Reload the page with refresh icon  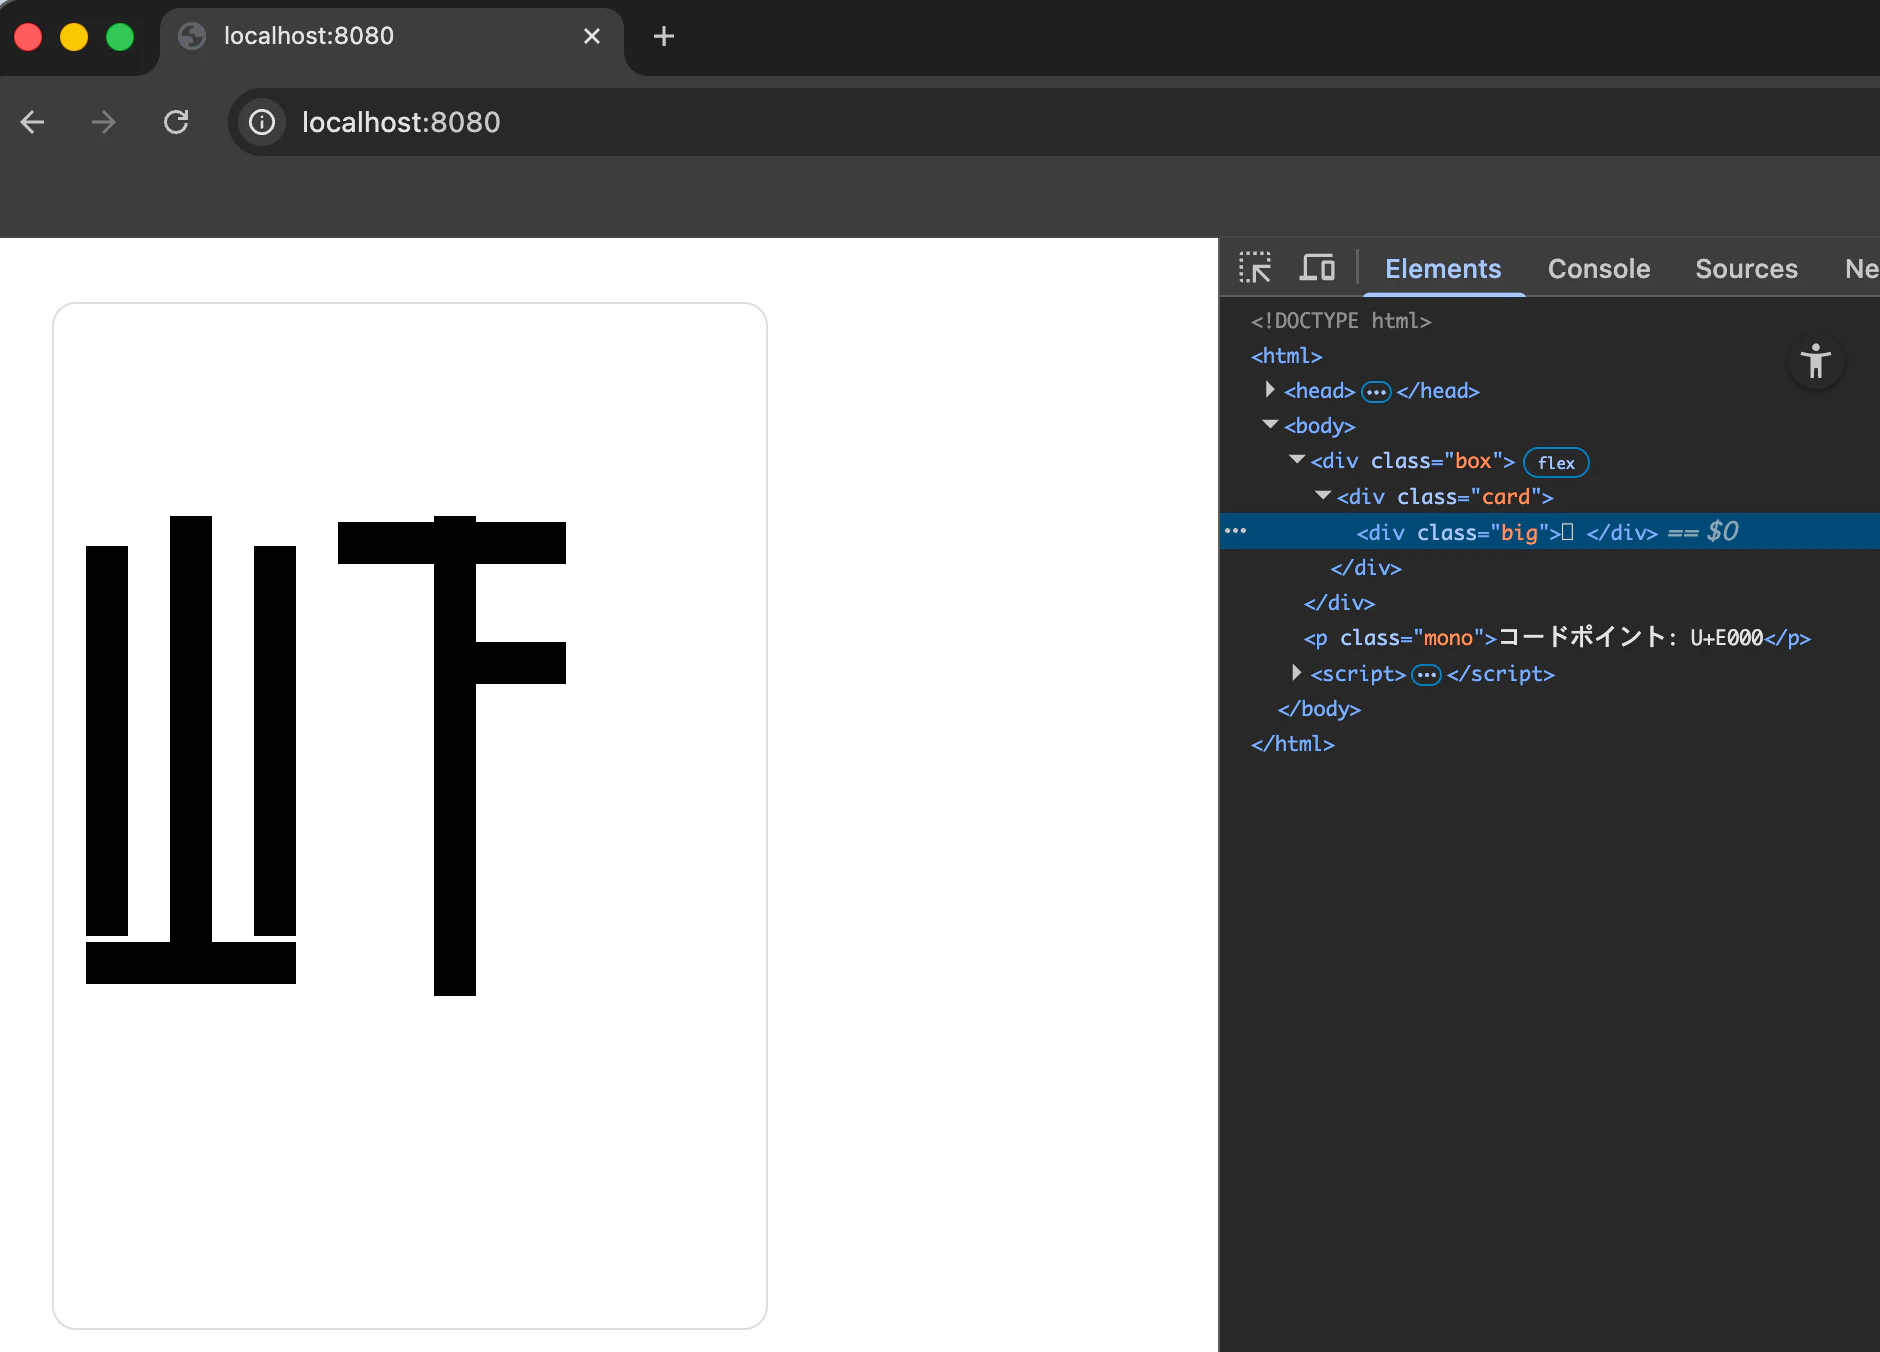pyautogui.click(x=176, y=122)
